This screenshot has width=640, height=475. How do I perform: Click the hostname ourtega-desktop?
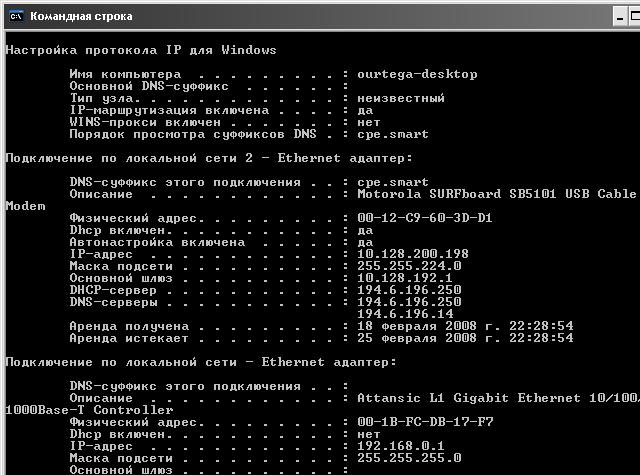[417, 74]
